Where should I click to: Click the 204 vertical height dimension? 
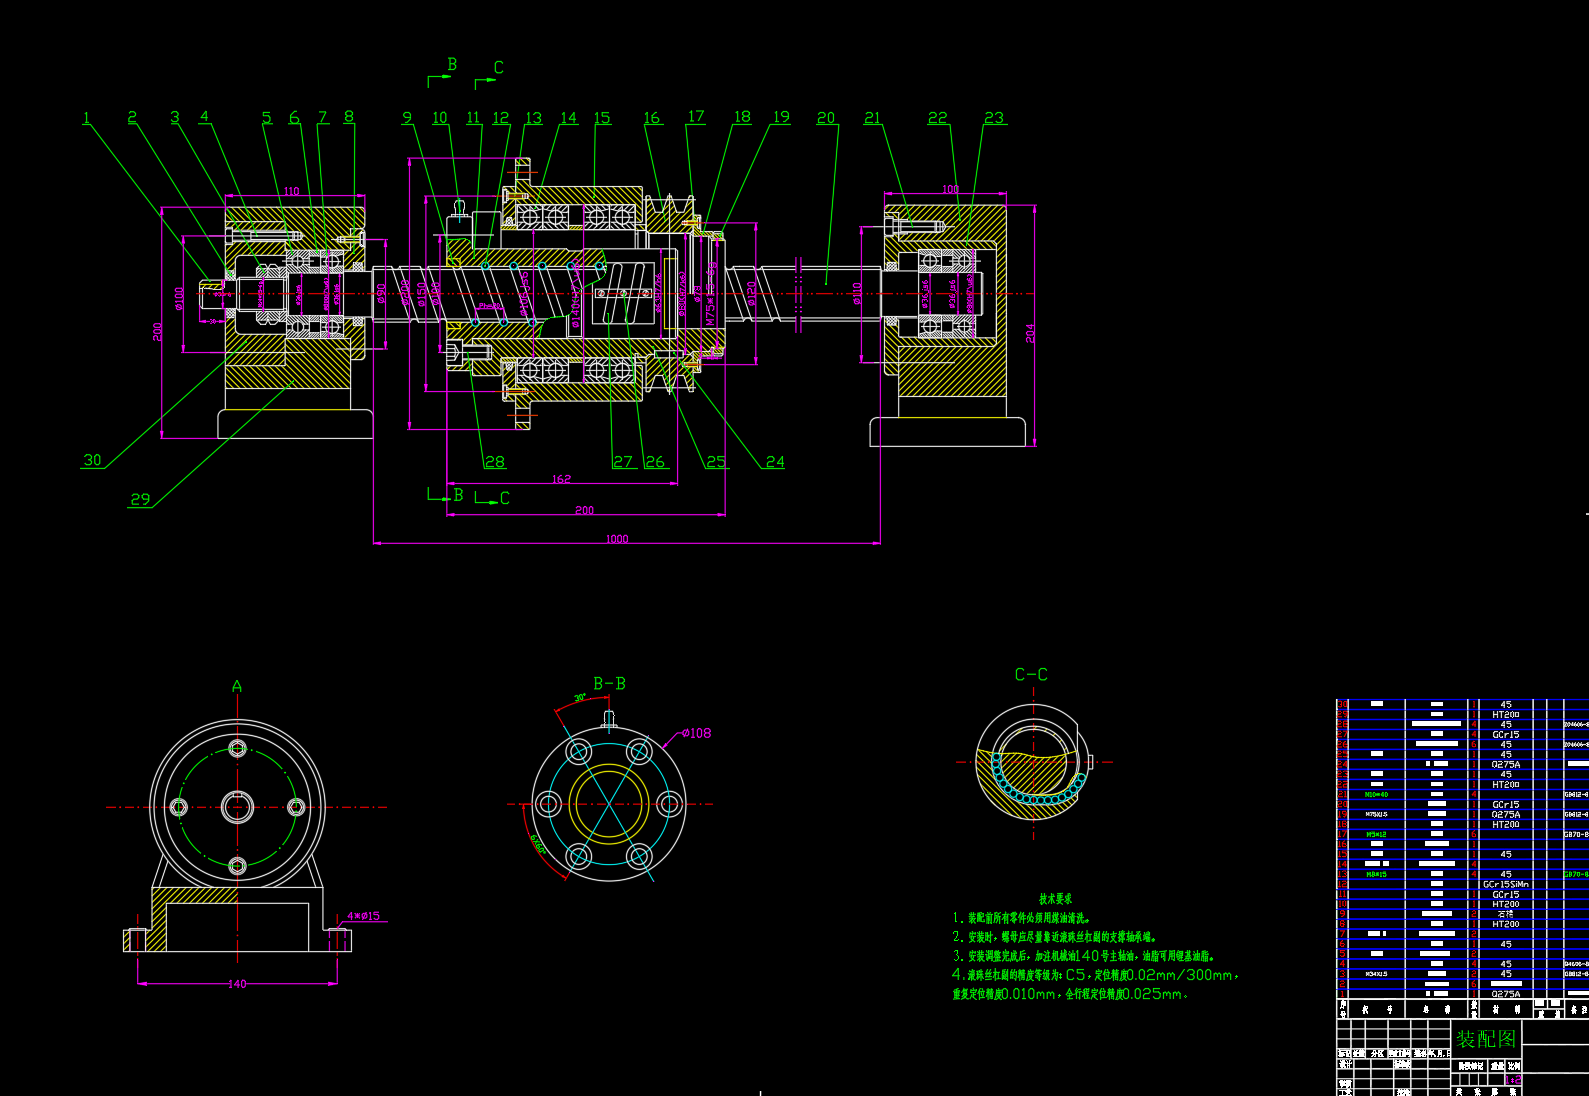(x=1030, y=333)
